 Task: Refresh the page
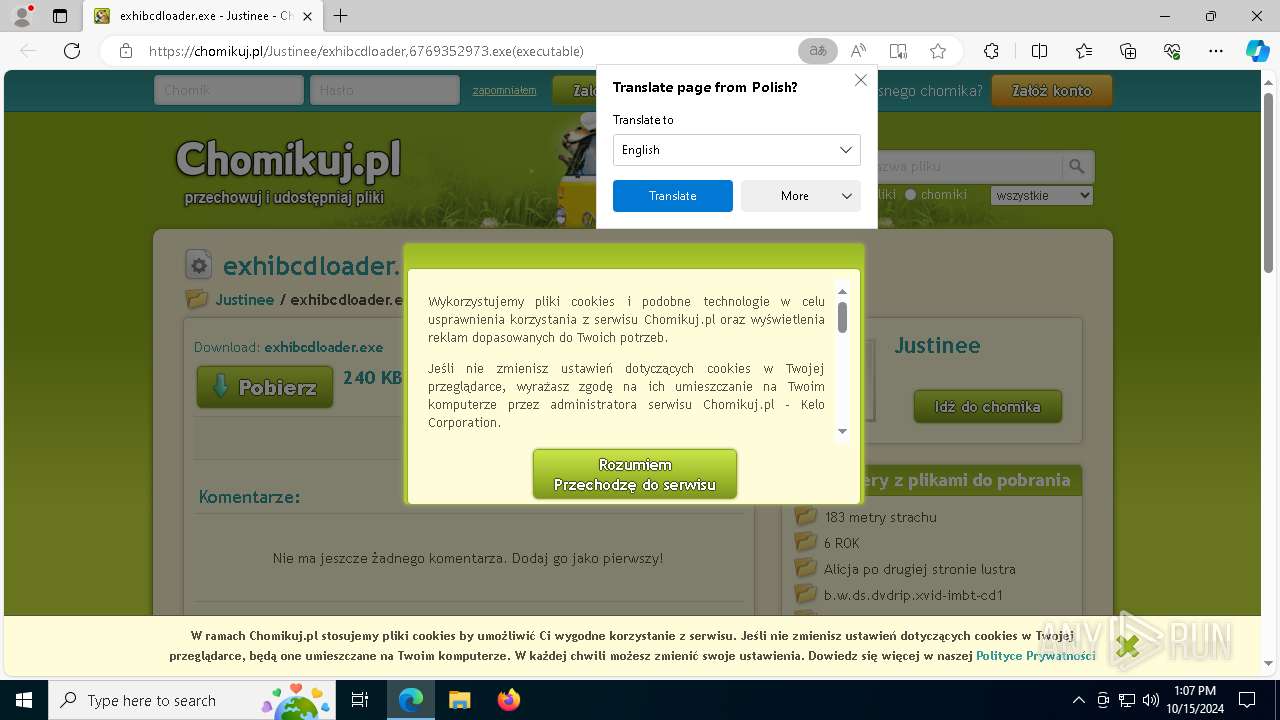point(72,51)
